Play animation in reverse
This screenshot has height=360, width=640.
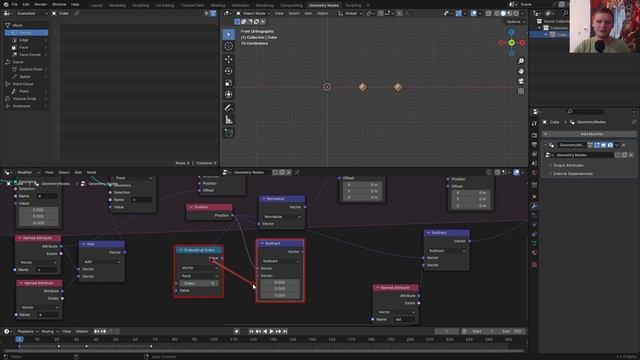tap(265, 331)
